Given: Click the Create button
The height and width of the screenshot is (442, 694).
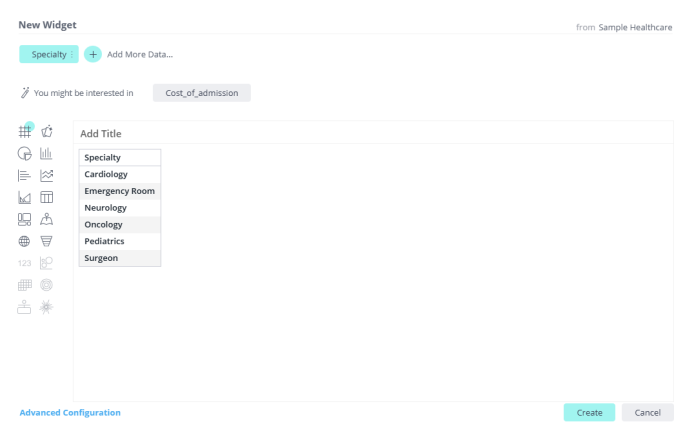Looking at the screenshot, I should tap(589, 412).
